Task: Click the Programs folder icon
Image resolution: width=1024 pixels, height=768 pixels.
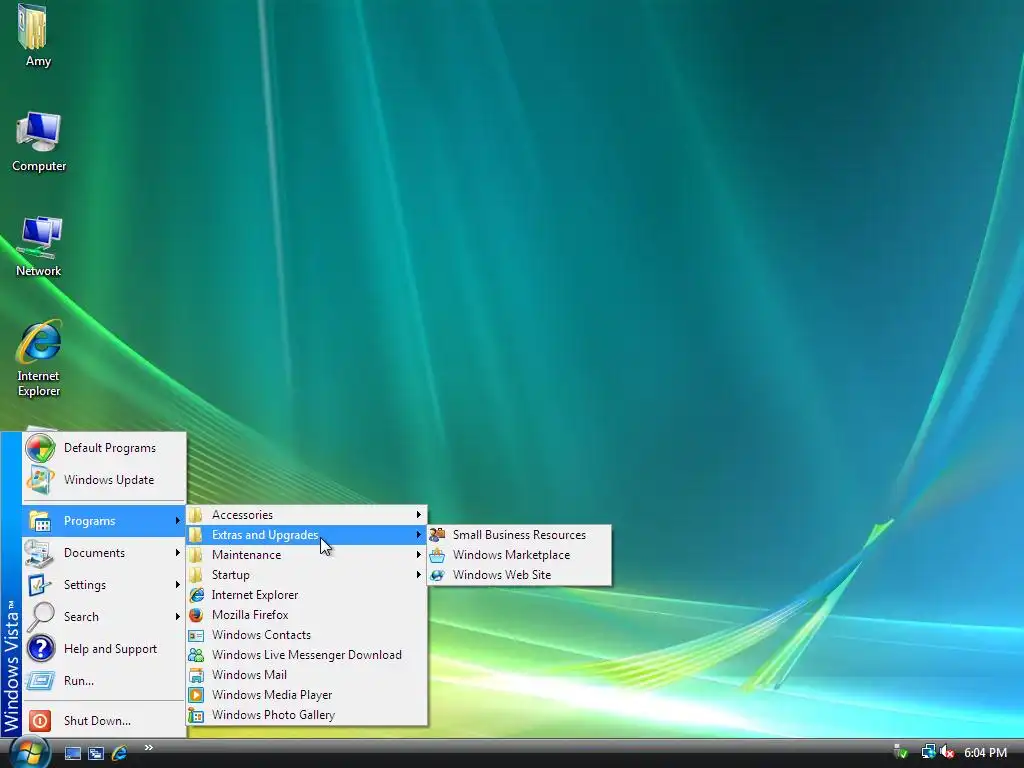Action: click(x=40, y=521)
